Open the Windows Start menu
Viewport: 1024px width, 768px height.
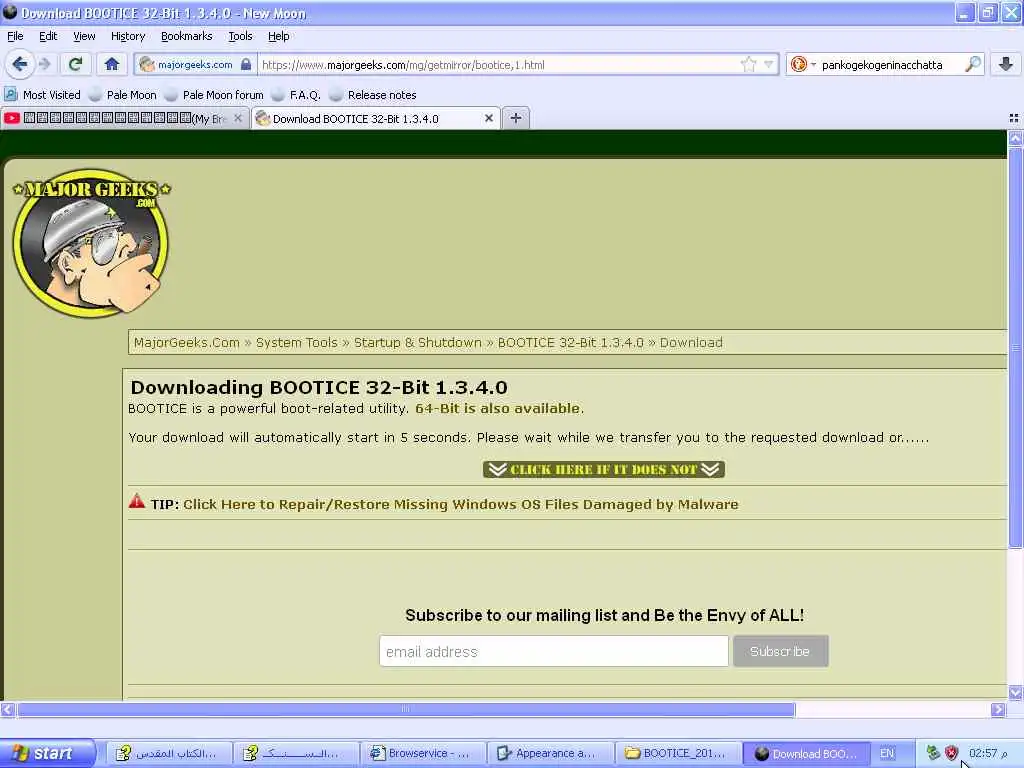[x=46, y=753]
